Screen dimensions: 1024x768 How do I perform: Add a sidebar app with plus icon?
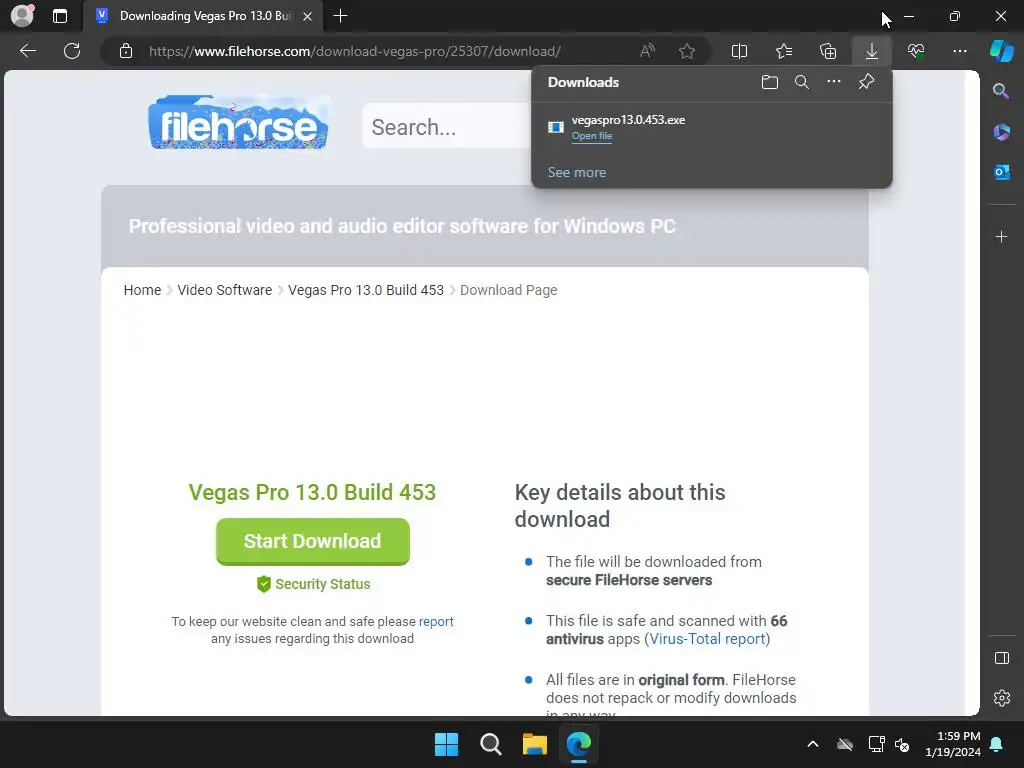tap(1001, 236)
